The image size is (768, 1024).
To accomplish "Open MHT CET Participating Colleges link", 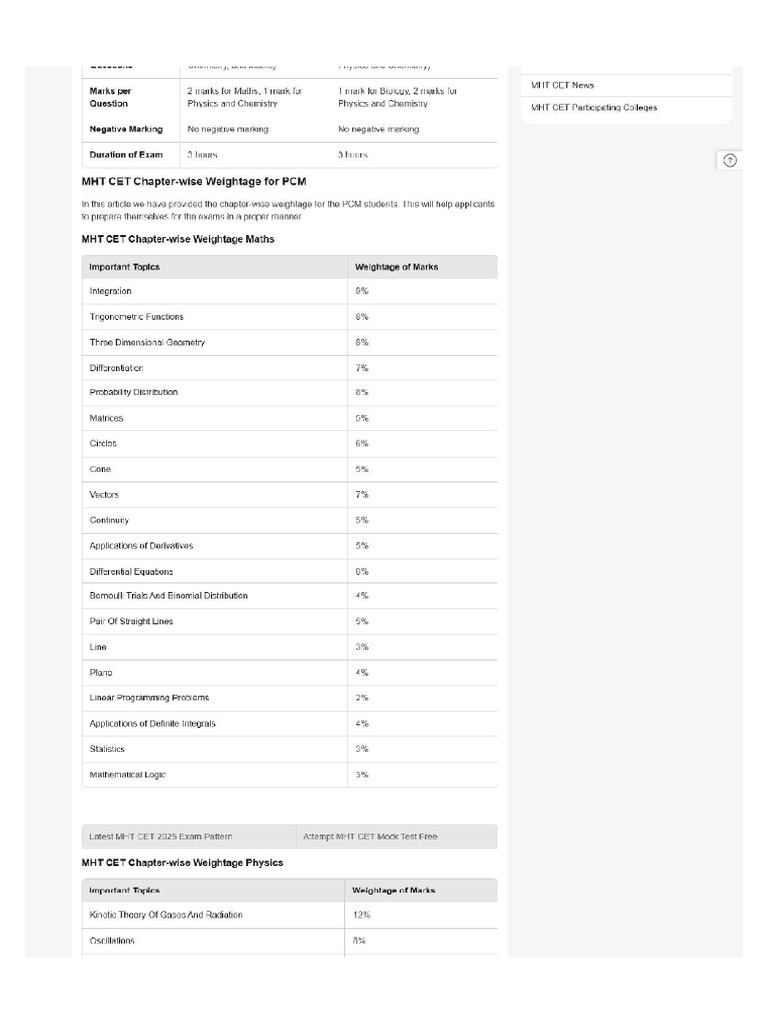I will (x=594, y=107).
